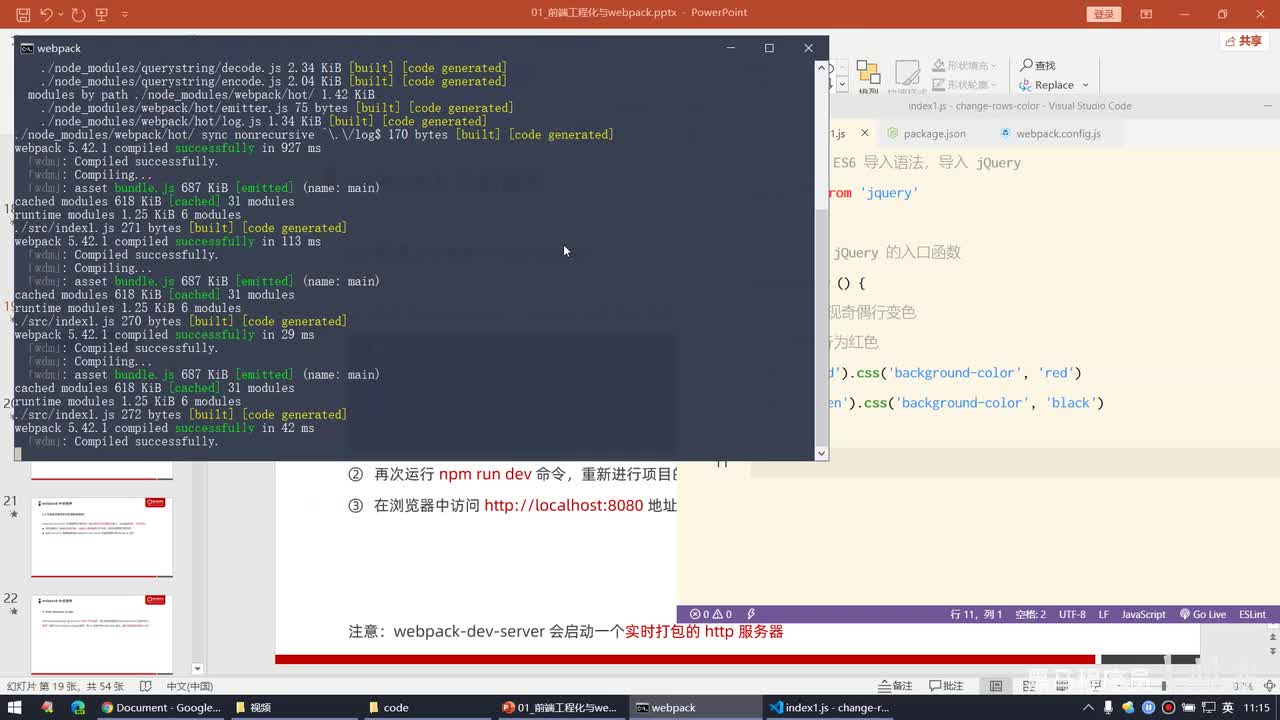Open Firefox from taskbar
This screenshot has width=1280, height=720.
[x=47, y=707]
